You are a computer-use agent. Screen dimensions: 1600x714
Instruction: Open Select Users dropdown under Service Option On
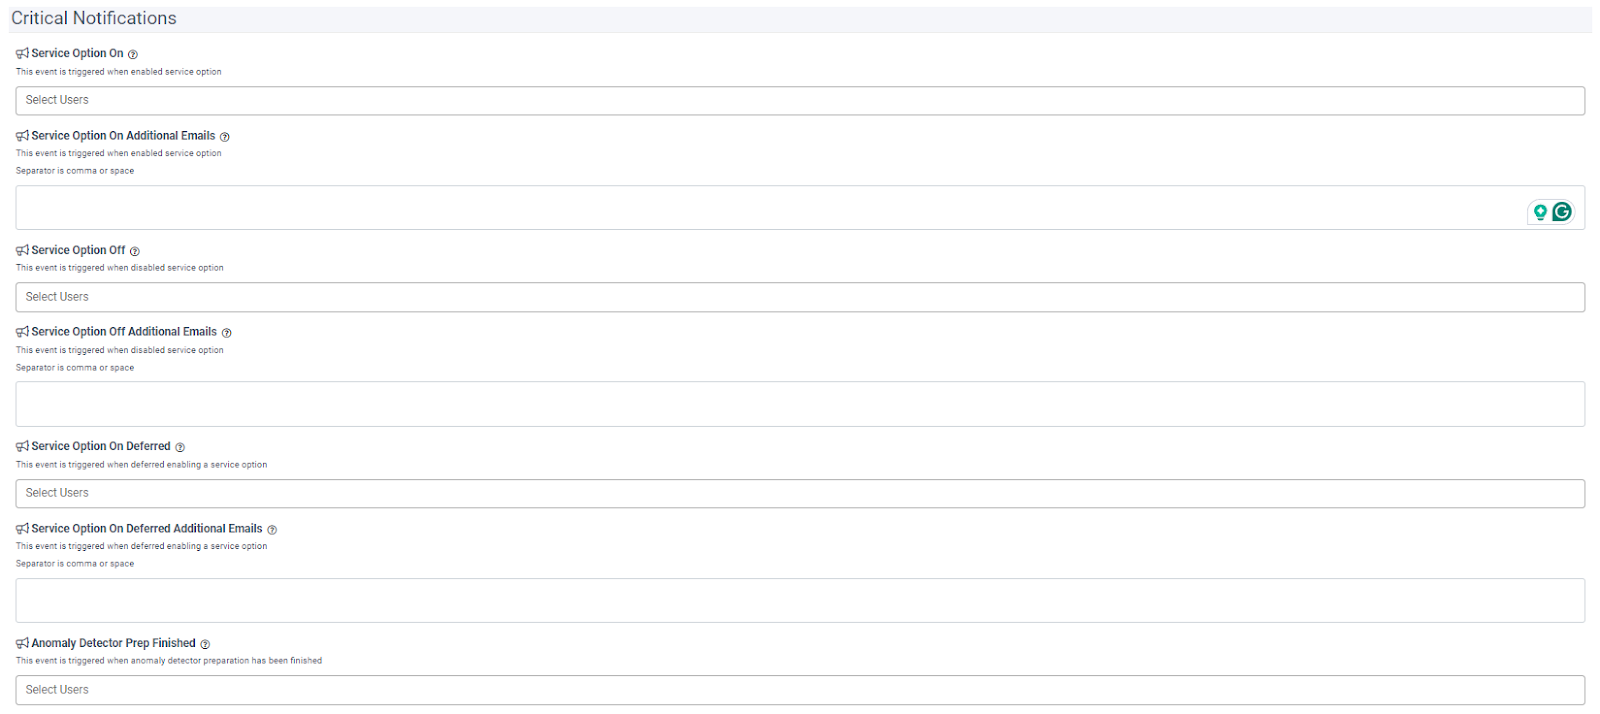coord(800,101)
